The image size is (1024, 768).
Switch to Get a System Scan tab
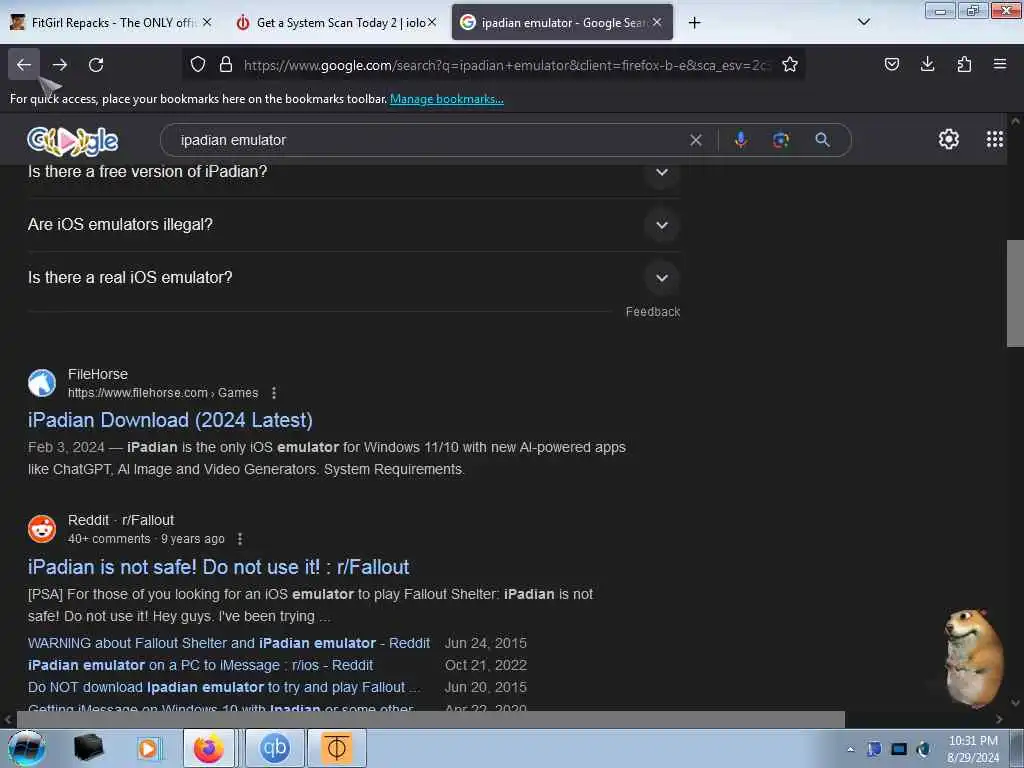coord(337,23)
